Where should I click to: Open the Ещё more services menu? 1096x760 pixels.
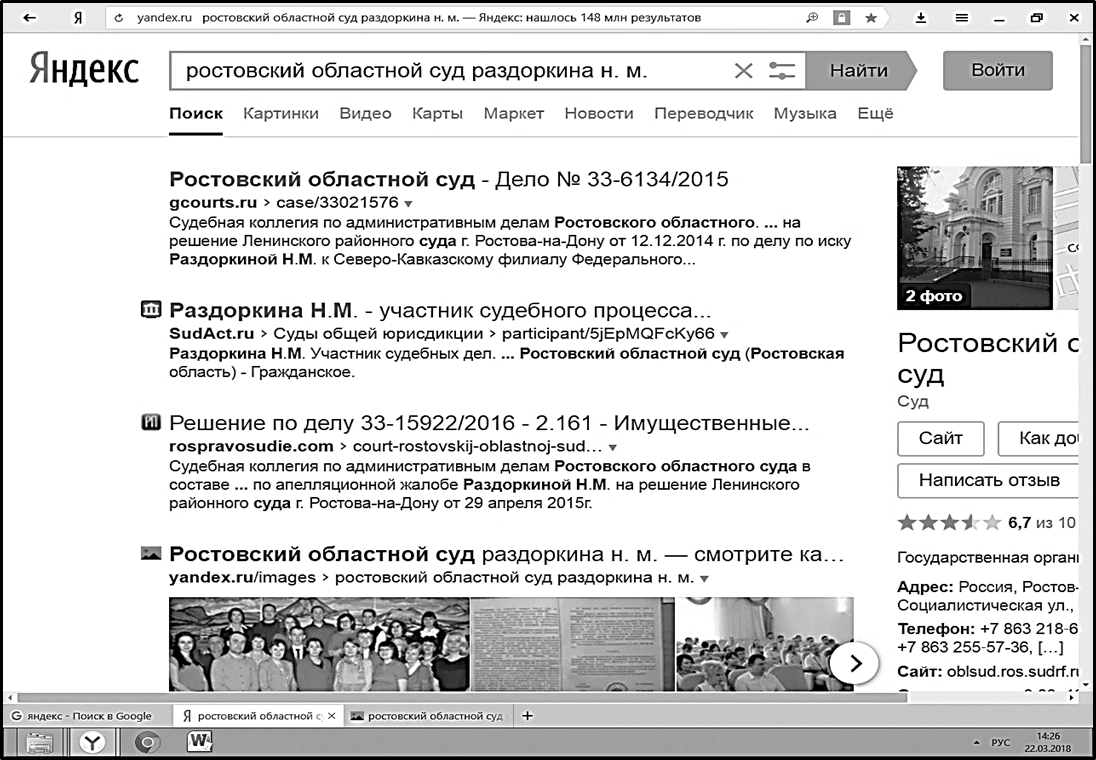point(875,113)
